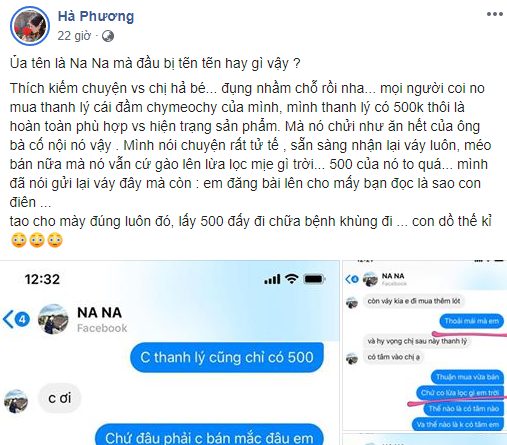The image size is (507, 445).
Task: Click the NA NA chat name header
Action: point(99,313)
